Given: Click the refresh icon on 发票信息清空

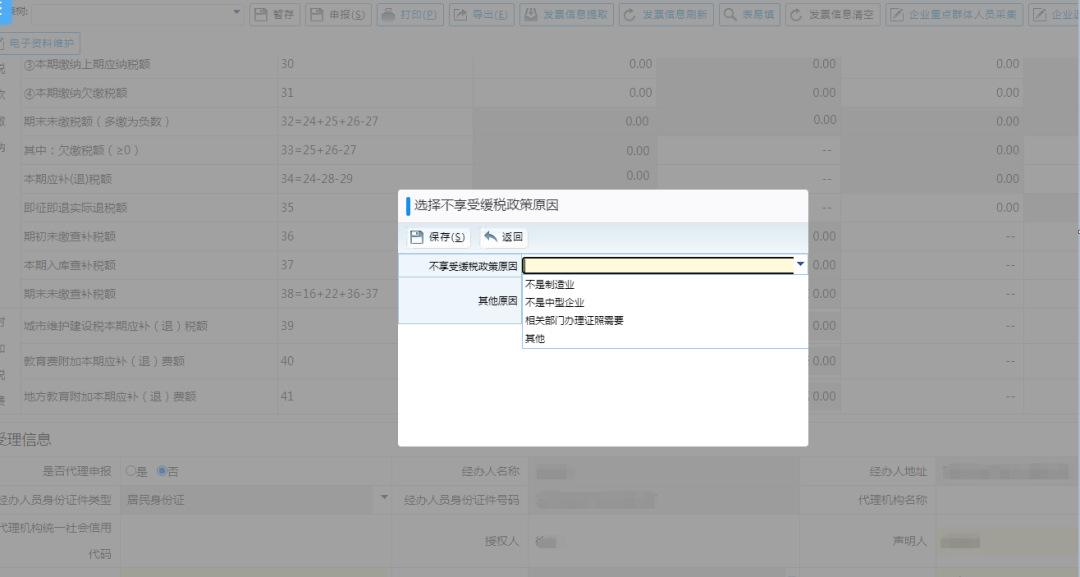Looking at the screenshot, I should coord(796,14).
